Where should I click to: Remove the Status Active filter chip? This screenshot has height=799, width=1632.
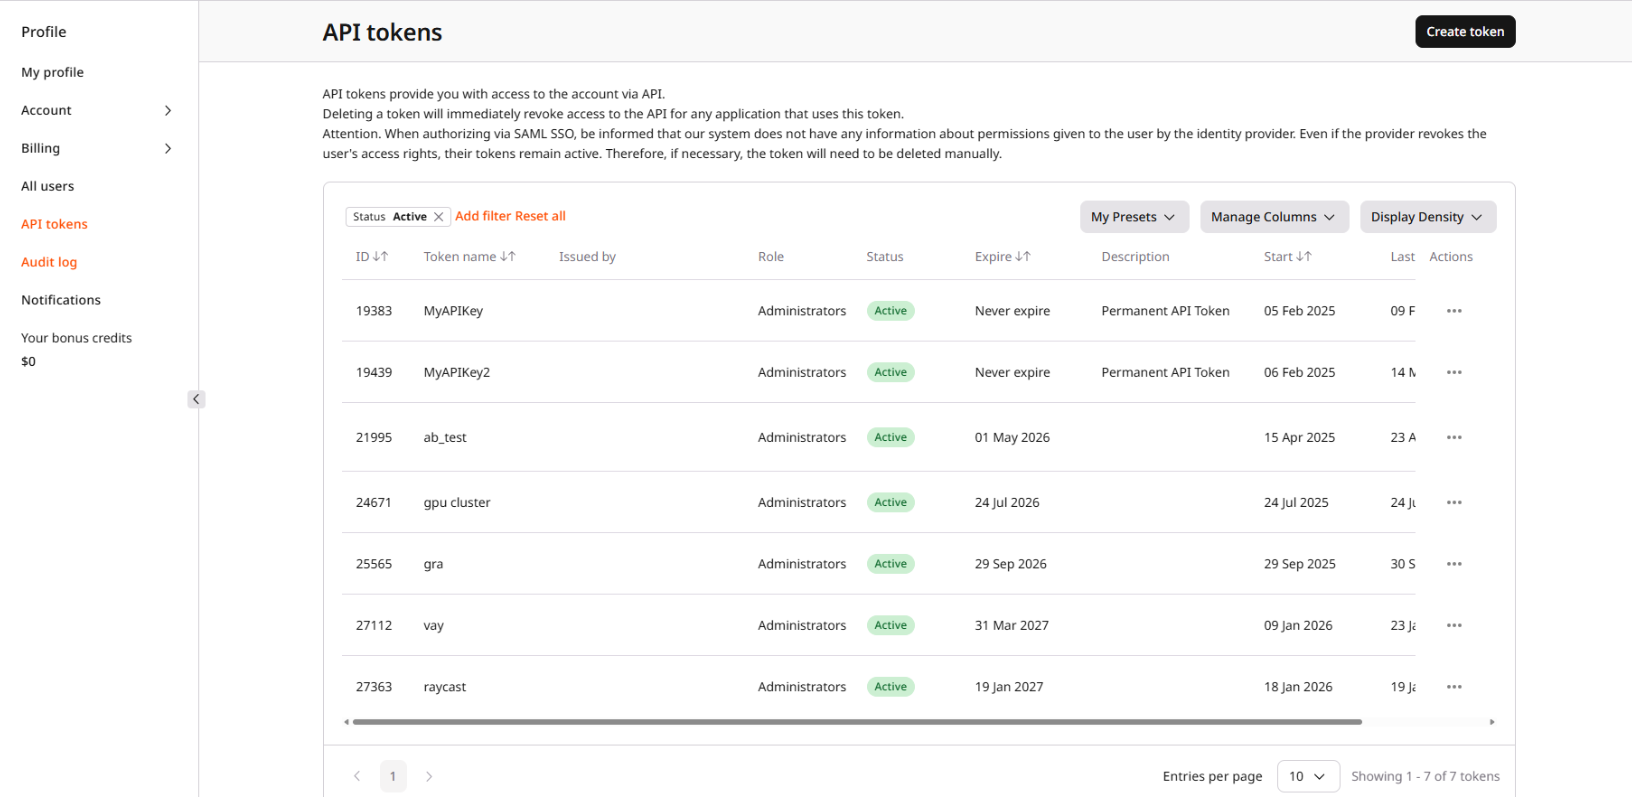pos(438,217)
